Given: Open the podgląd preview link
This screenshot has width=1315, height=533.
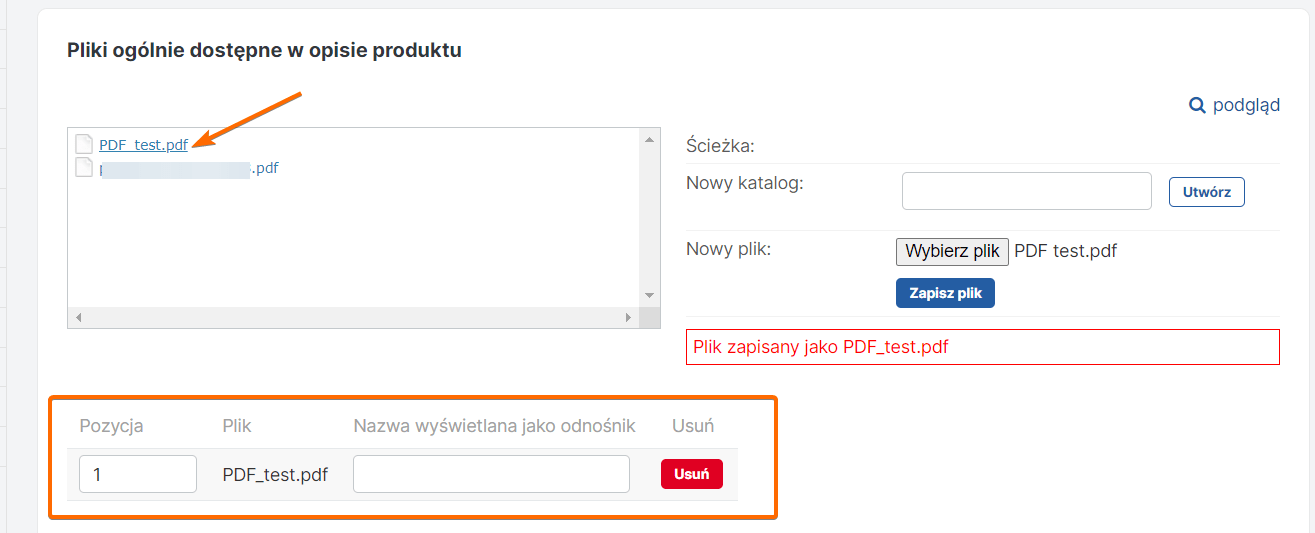Looking at the screenshot, I should pyautogui.click(x=1246, y=105).
